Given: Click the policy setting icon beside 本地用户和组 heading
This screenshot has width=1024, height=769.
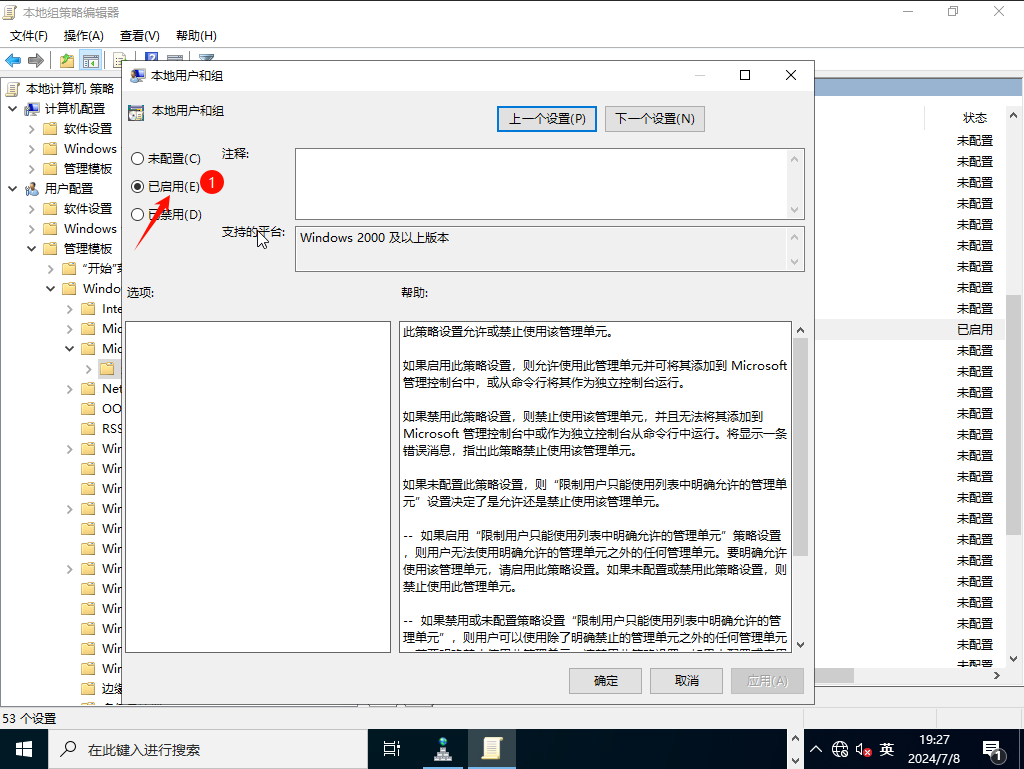Looking at the screenshot, I should click(136, 112).
